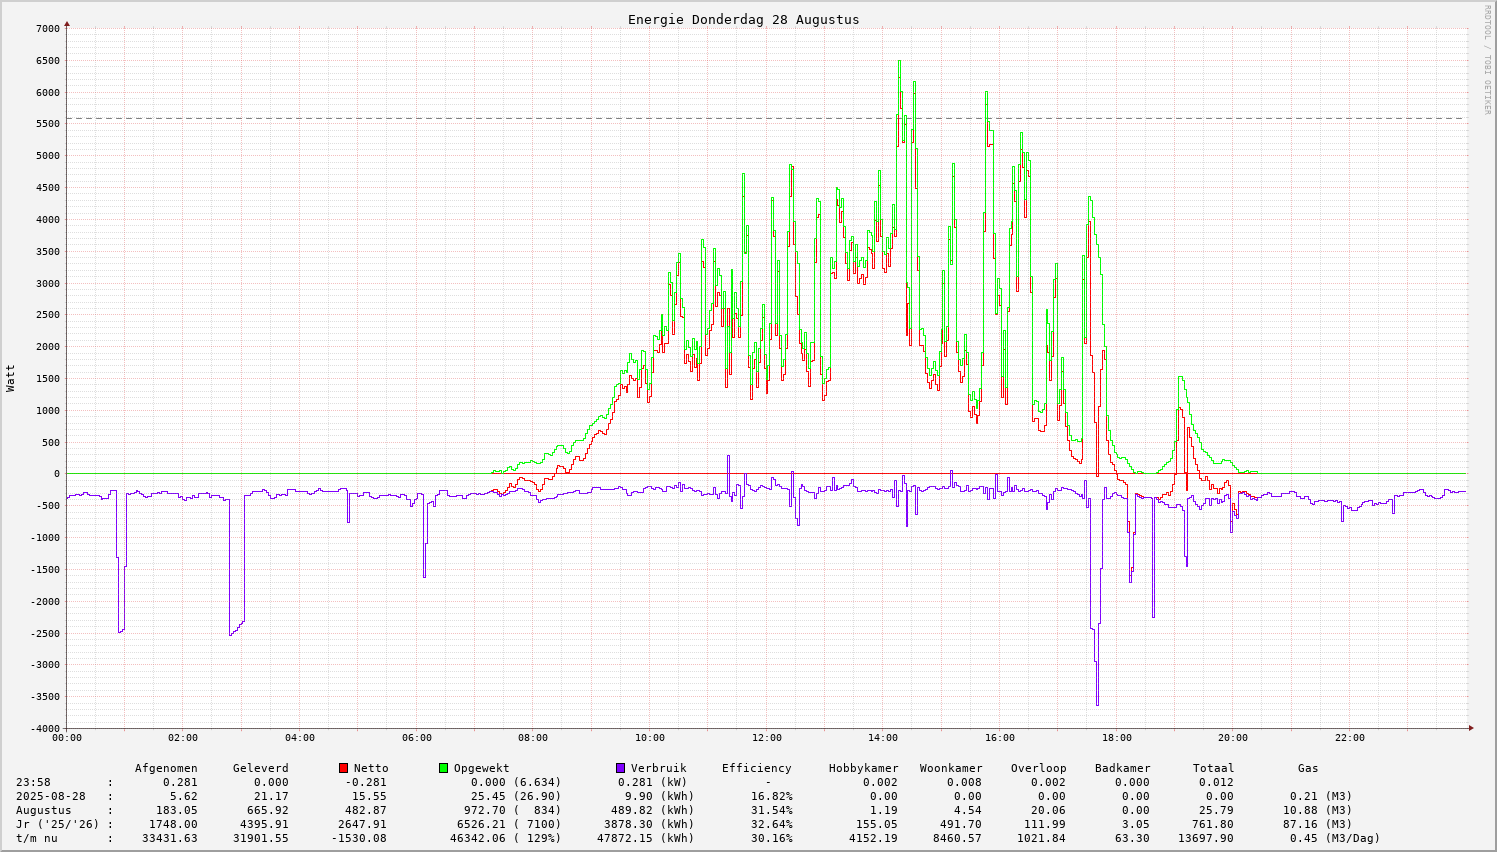Select the Geleverd column header
Image resolution: width=1497 pixels, height=852 pixels.
point(260,768)
